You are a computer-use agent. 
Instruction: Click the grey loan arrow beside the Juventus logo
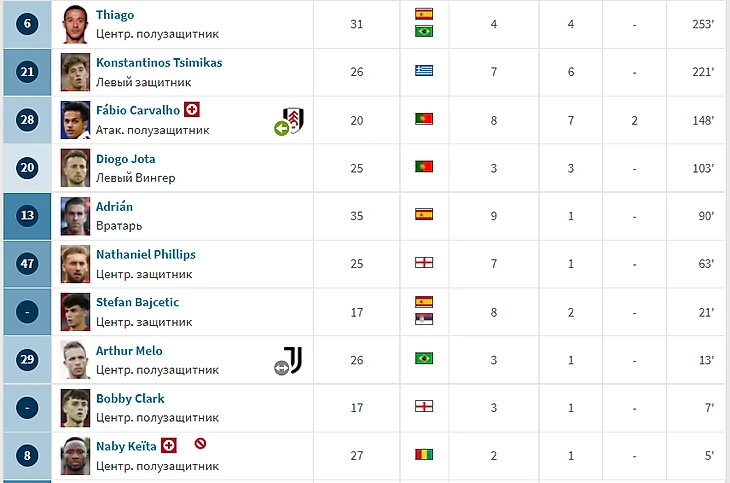pos(281,368)
